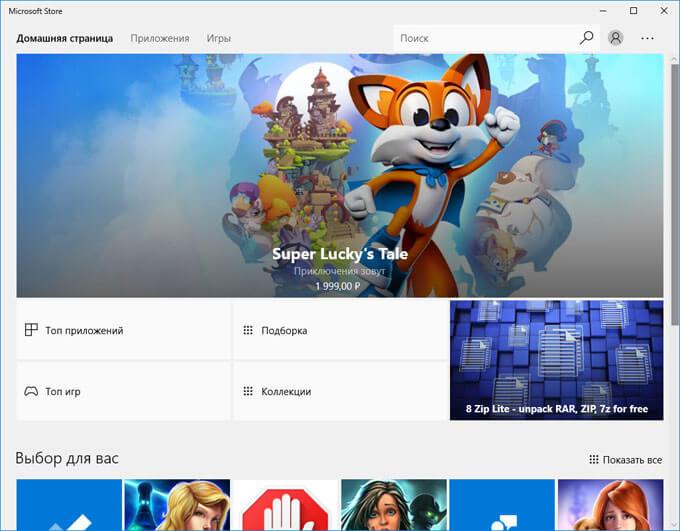Open the Топ игр tile
This screenshot has height=531, width=680.
tap(123, 391)
